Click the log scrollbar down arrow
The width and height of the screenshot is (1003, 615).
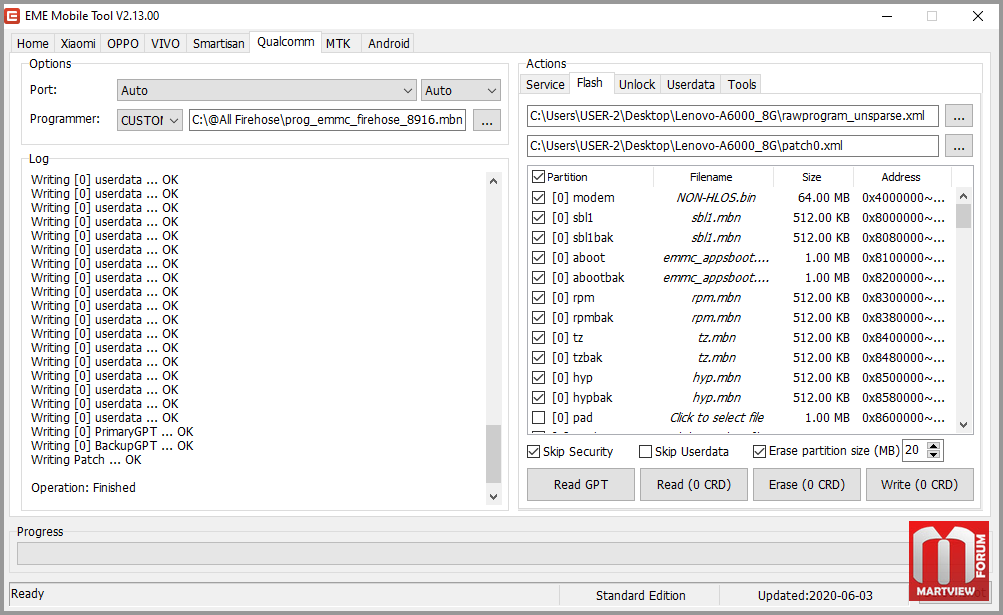pos(493,497)
